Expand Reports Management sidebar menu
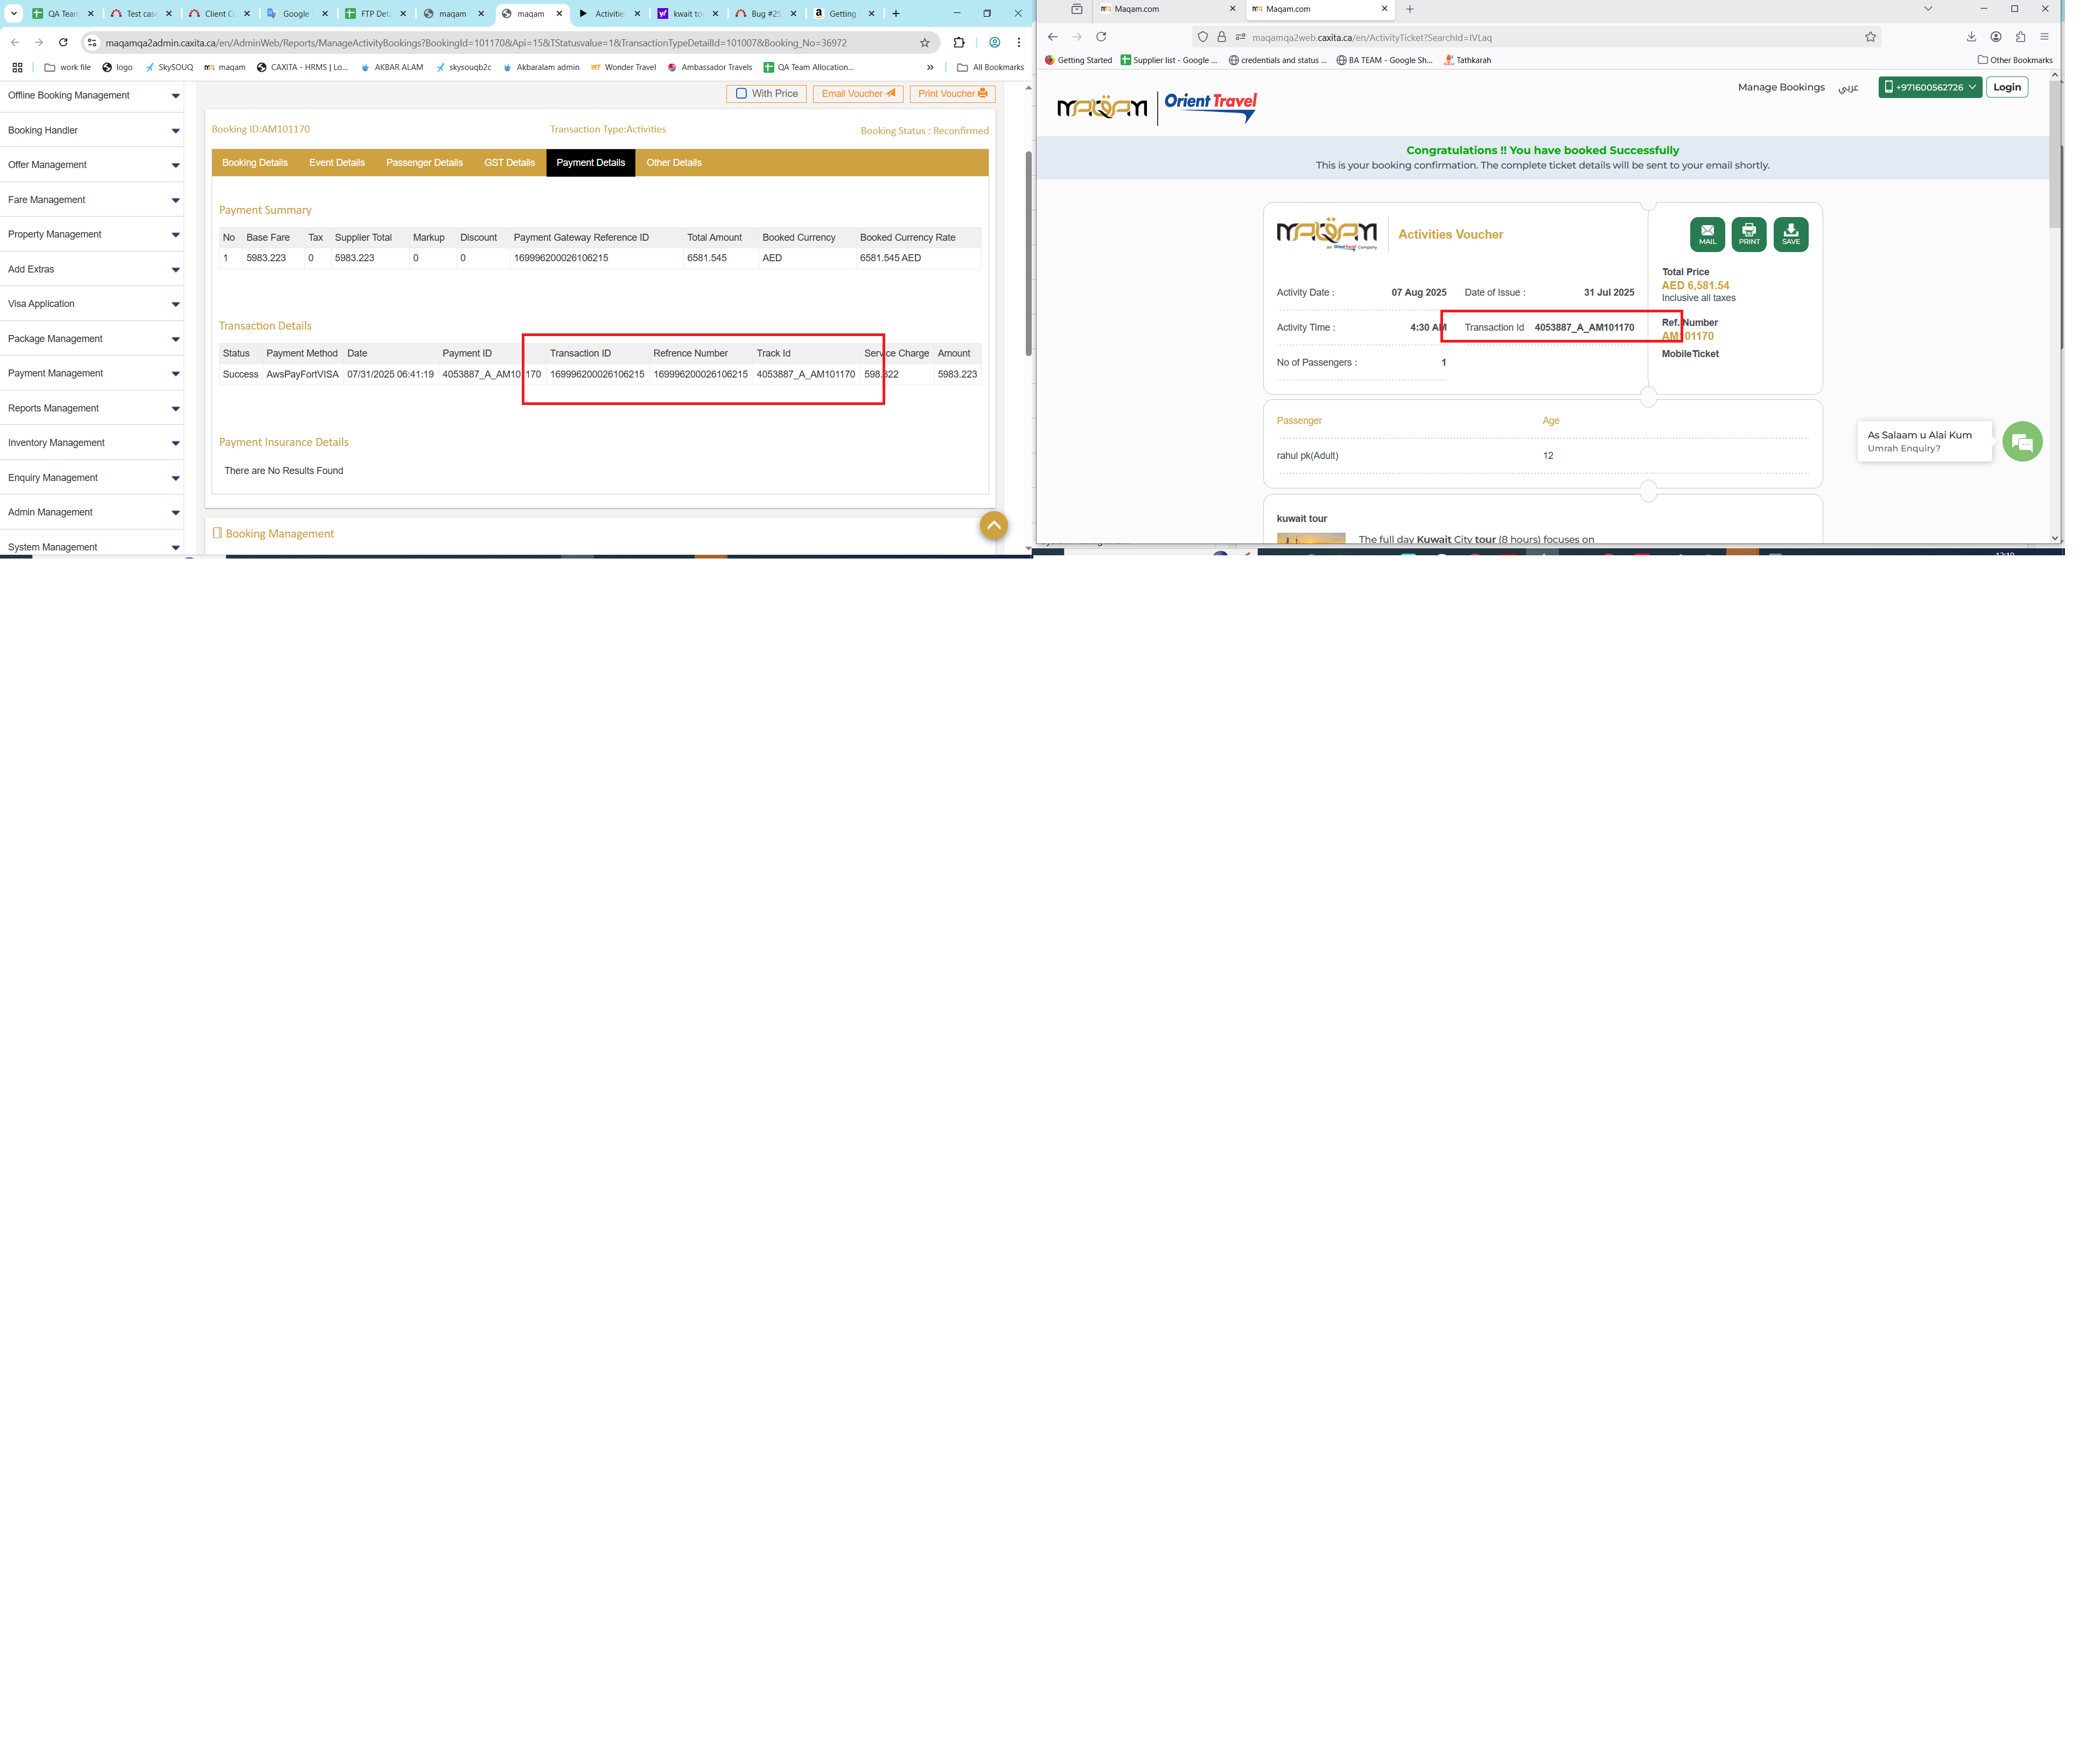2100x1758 pixels. [x=91, y=408]
